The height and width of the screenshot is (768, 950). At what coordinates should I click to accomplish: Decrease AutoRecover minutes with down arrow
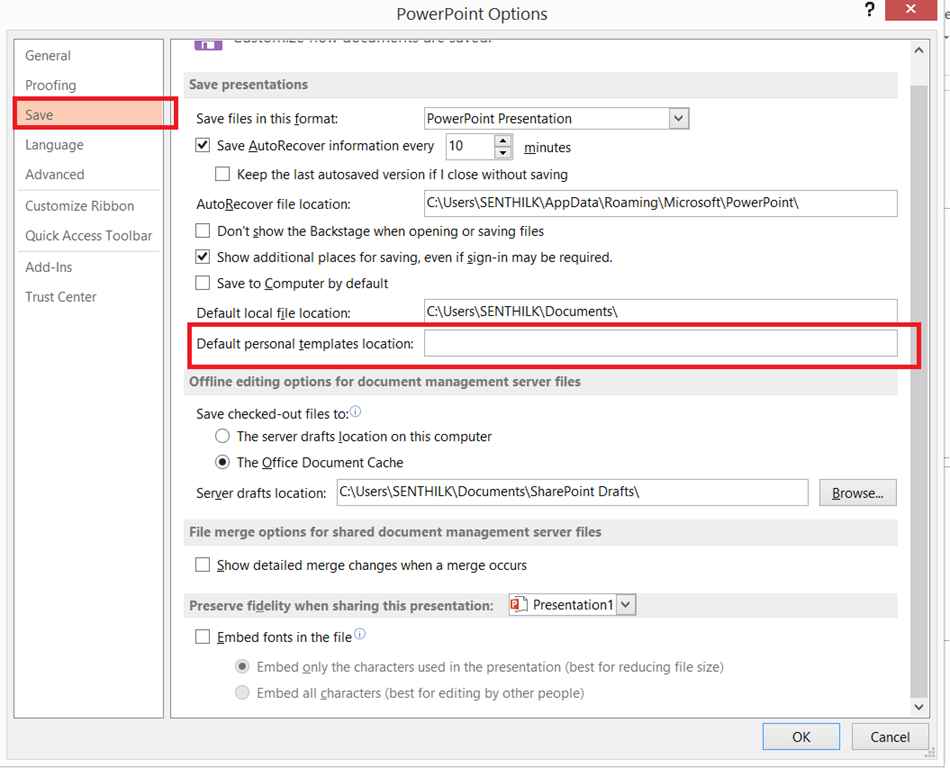pyautogui.click(x=503, y=153)
